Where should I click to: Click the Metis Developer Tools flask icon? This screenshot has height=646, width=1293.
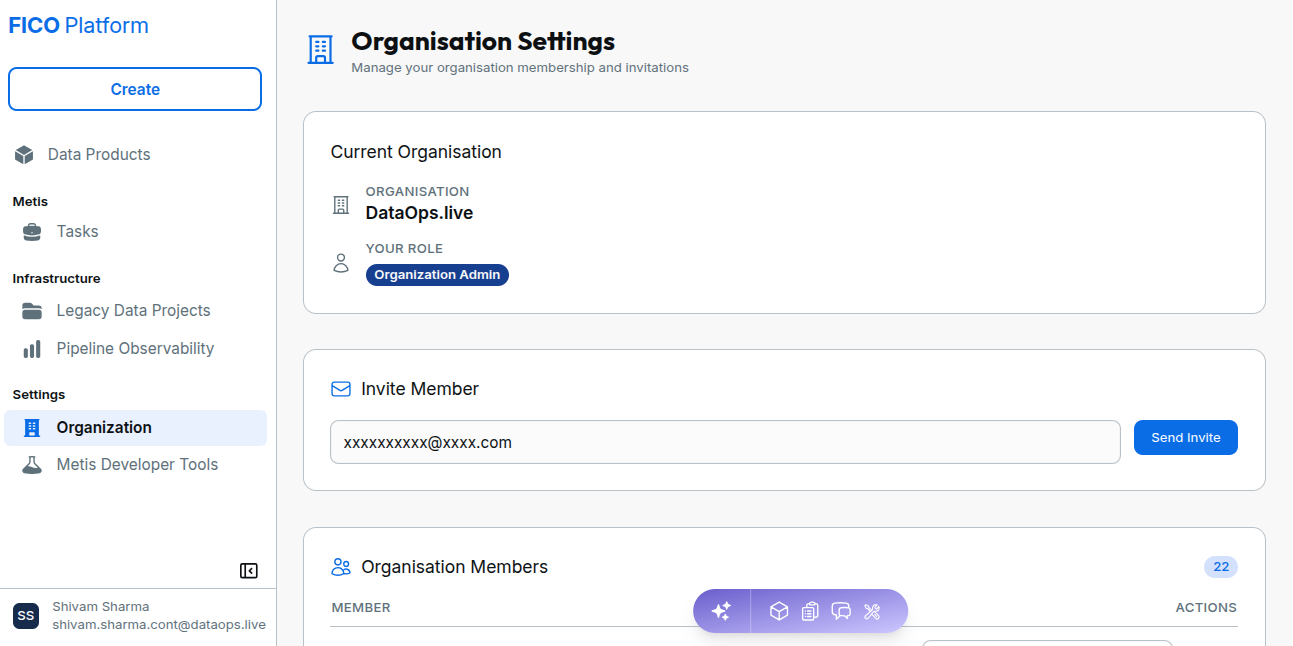[x=32, y=465]
